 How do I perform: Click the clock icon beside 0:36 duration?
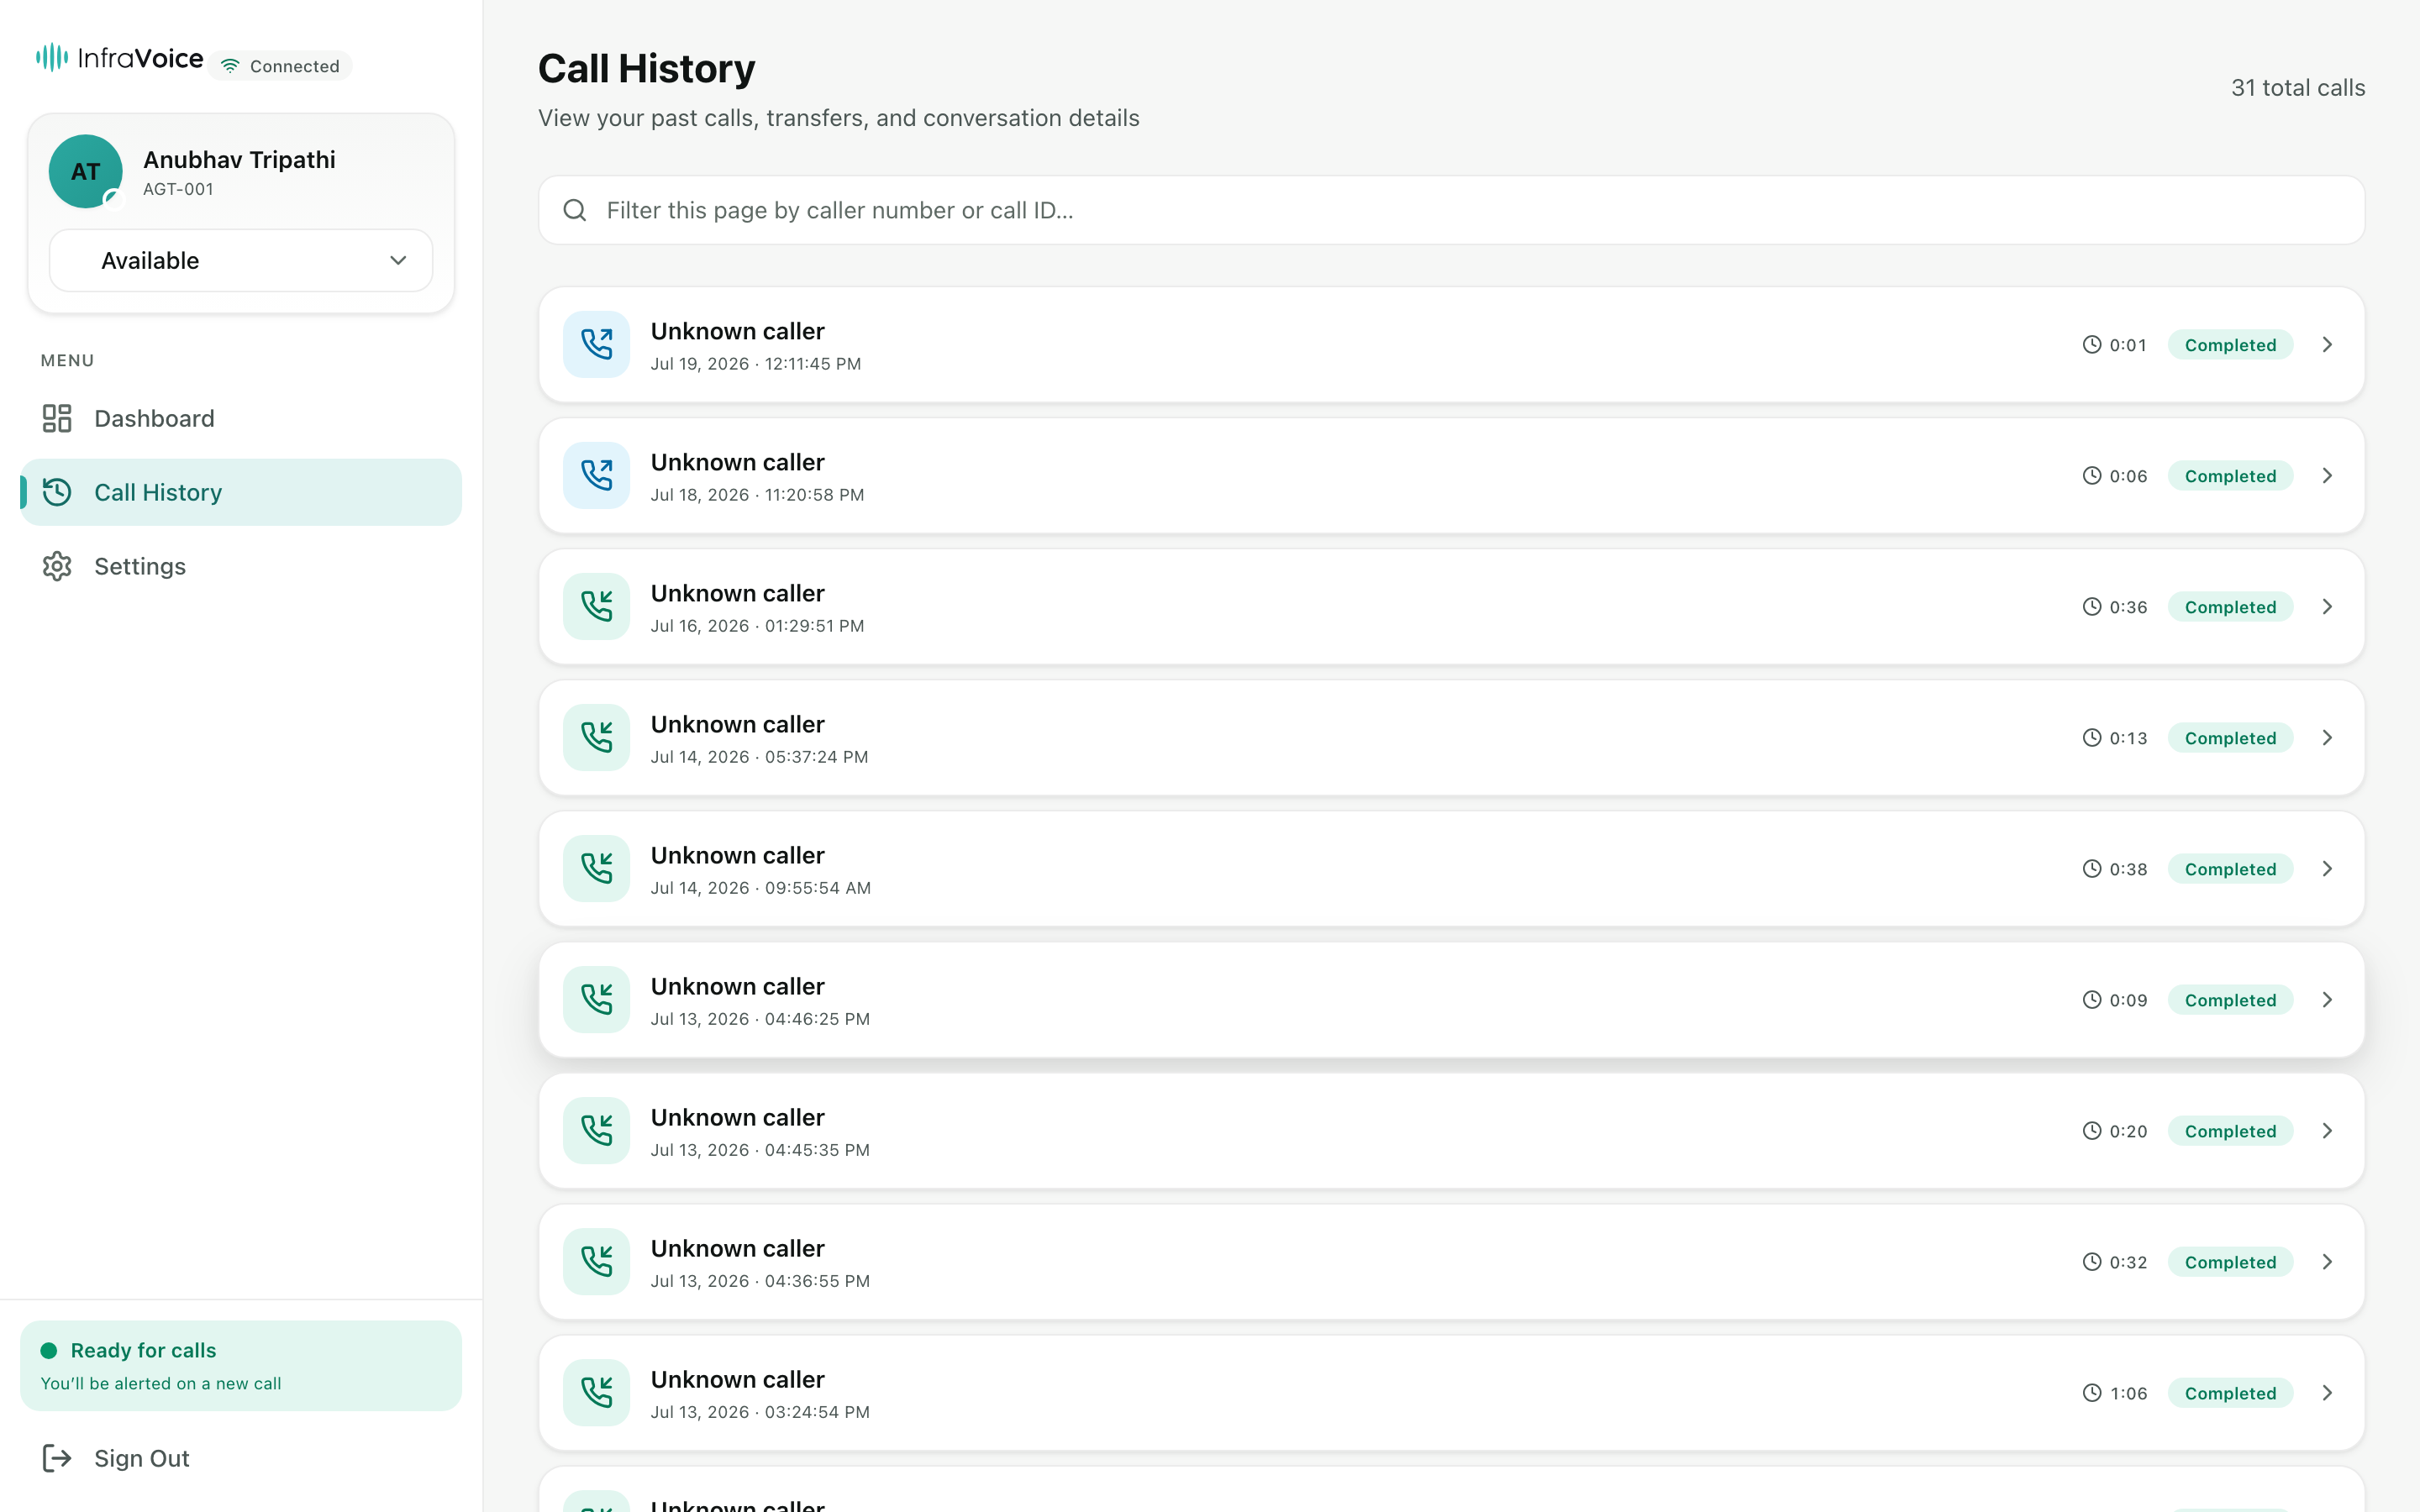(x=2092, y=606)
